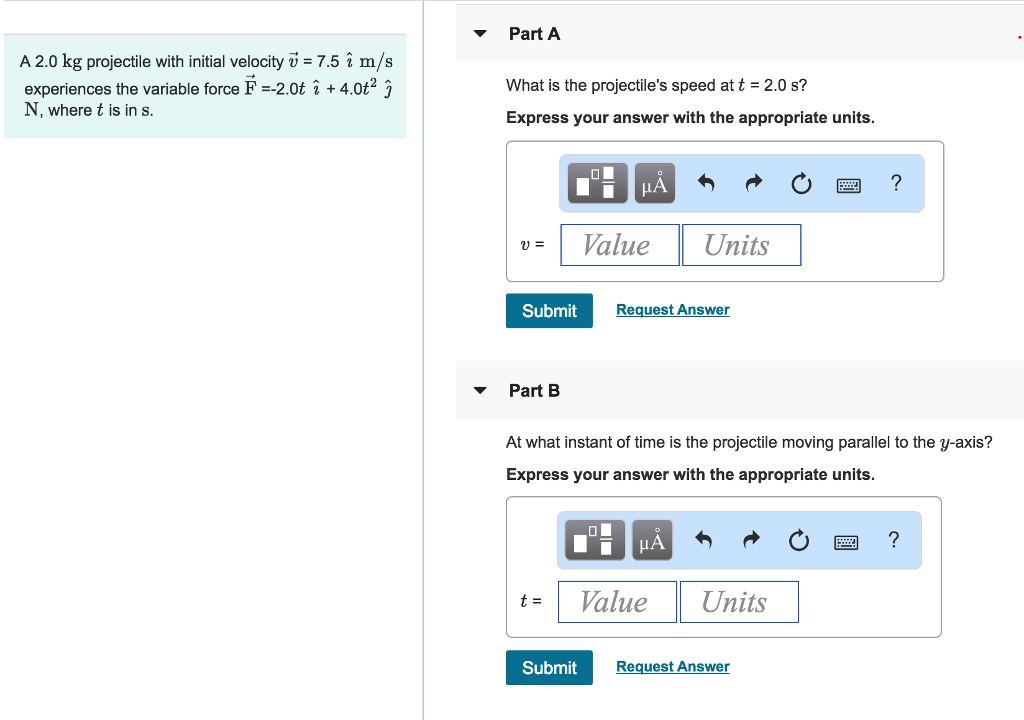Select the μÅ units palette in Part B
1024x720 pixels.
652,540
